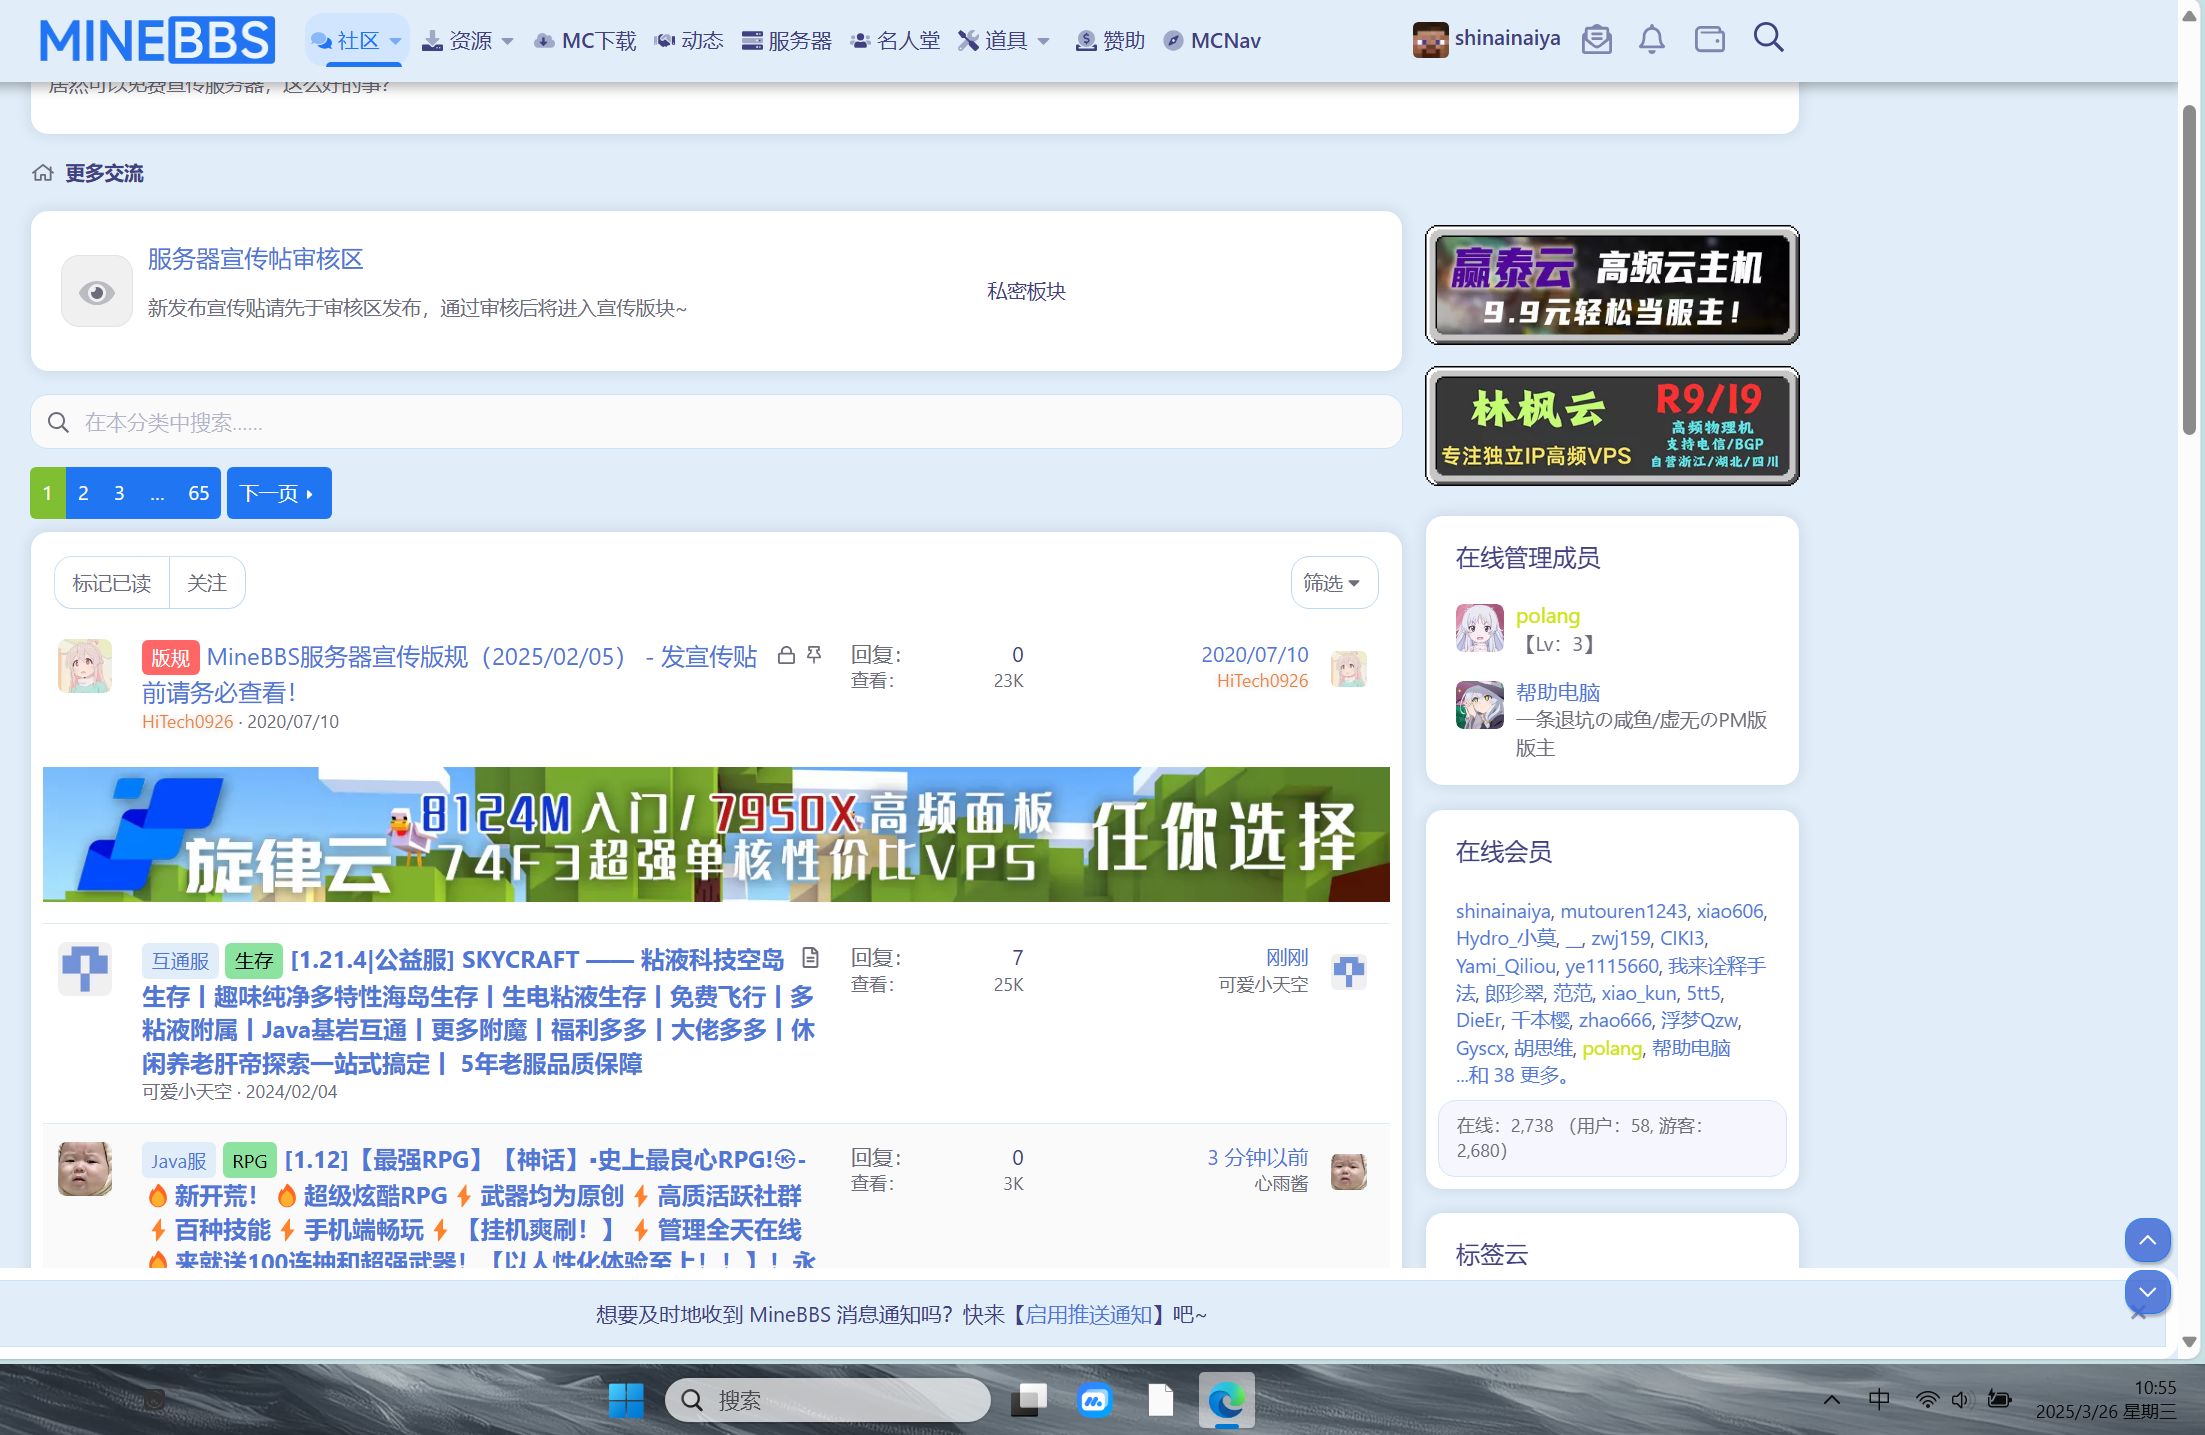2205x1435 pixels.
Task: Open Microsoft Edge in taskbar
Action: (x=1226, y=1400)
